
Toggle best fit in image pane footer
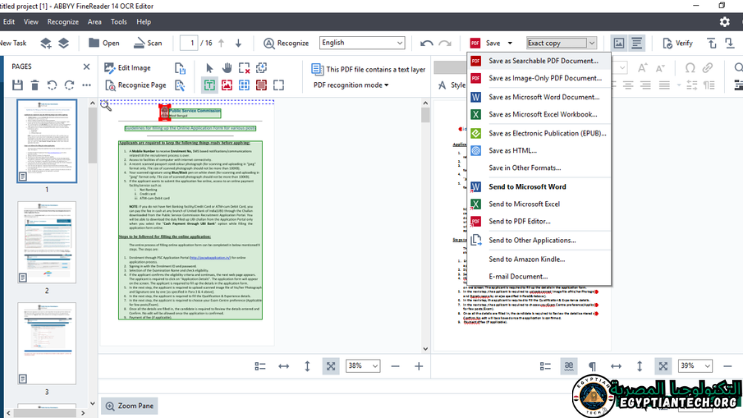click(x=331, y=366)
